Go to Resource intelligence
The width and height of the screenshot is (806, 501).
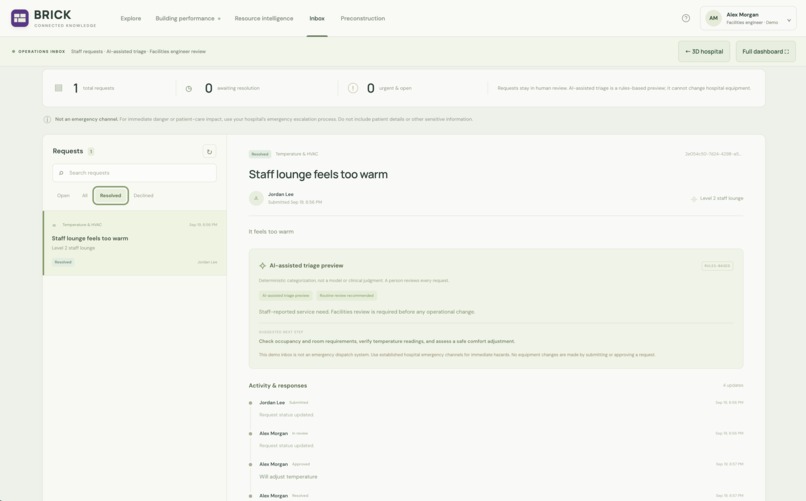[264, 18]
